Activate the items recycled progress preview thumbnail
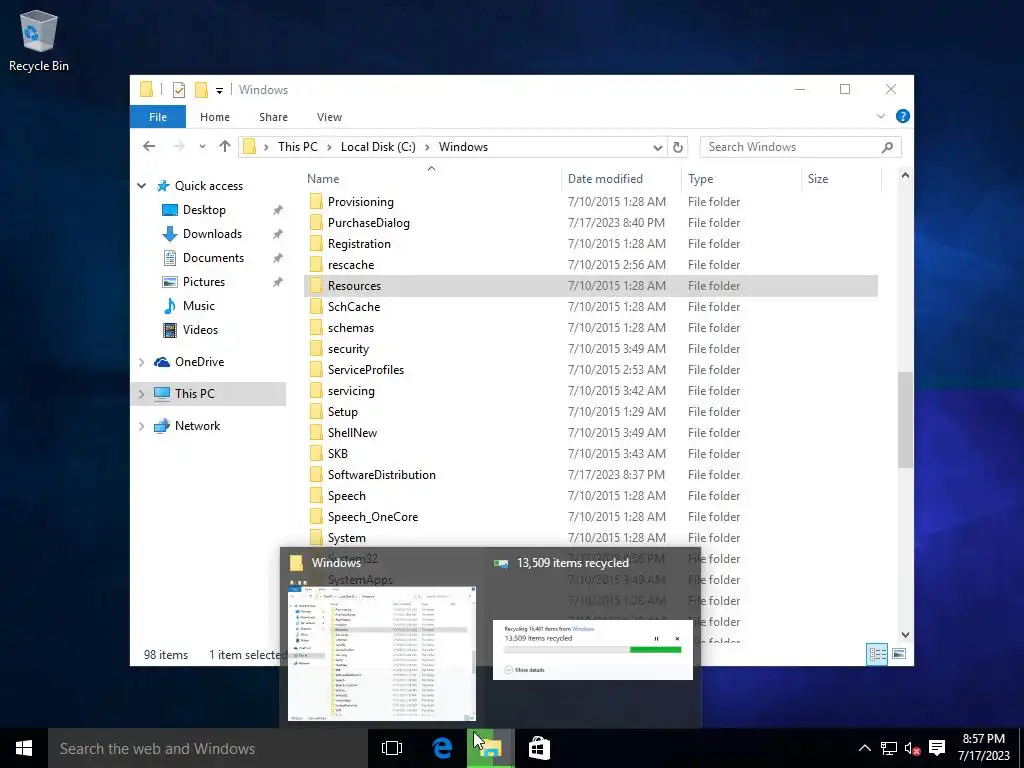The image size is (1024, 768). (593, 650)
